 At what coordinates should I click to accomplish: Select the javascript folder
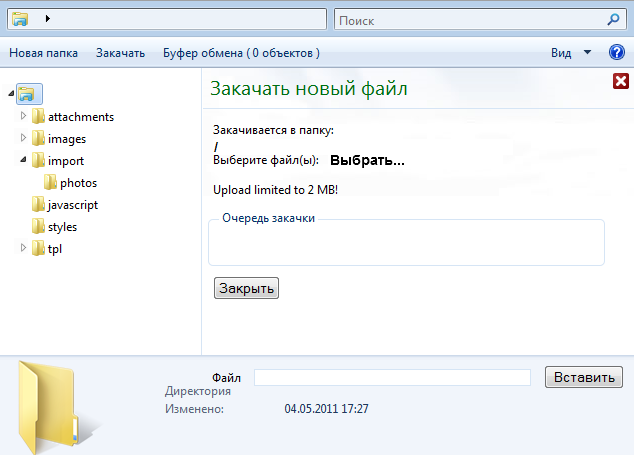click(73, 205)
